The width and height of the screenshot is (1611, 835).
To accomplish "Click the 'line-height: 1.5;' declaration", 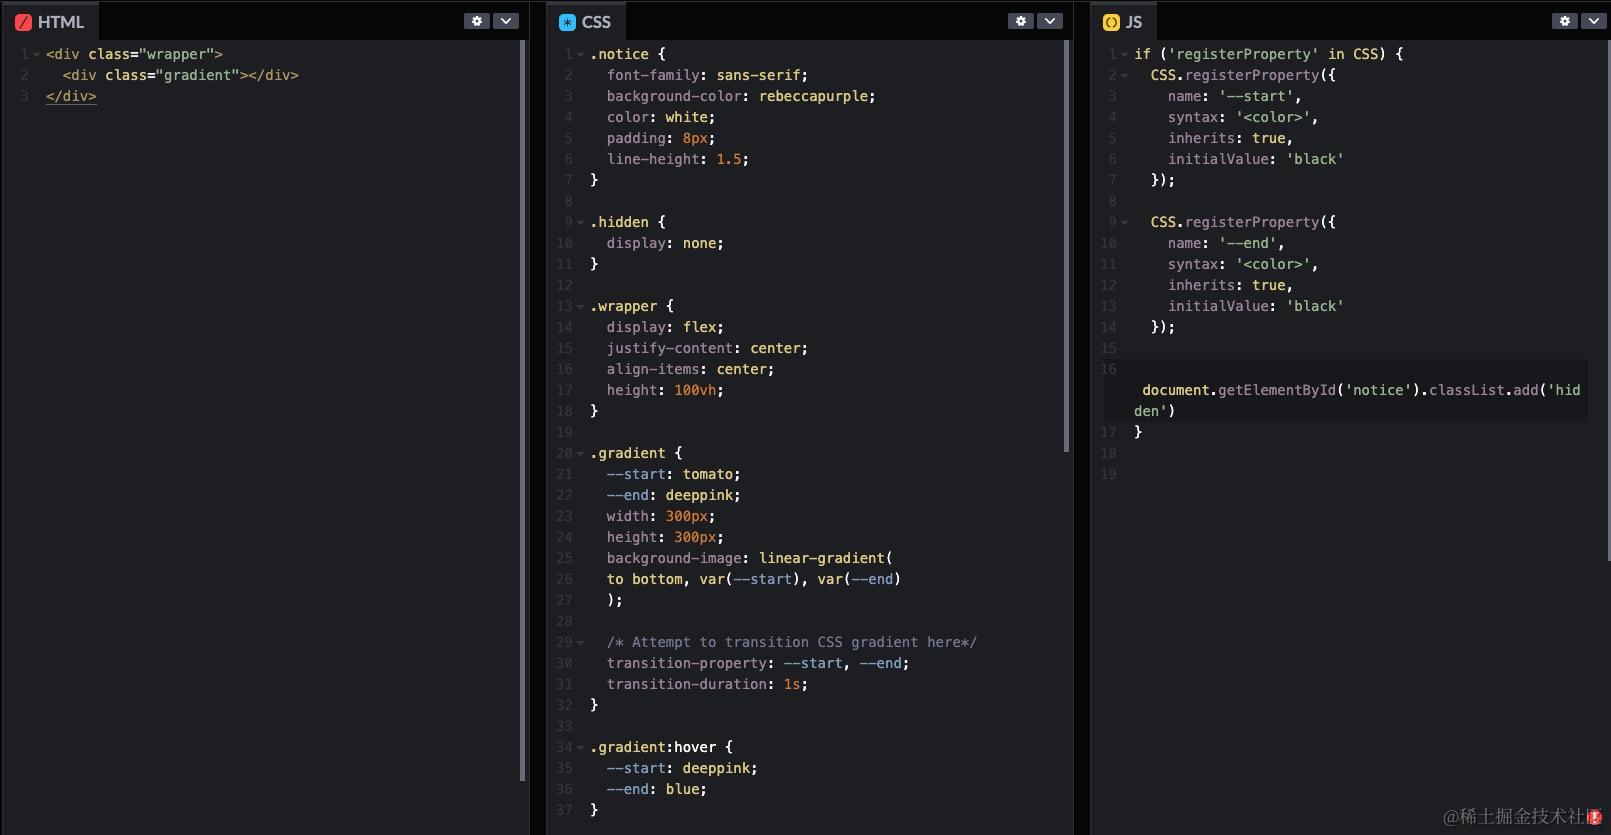I will pyautogui.click(x=677, y=159).
